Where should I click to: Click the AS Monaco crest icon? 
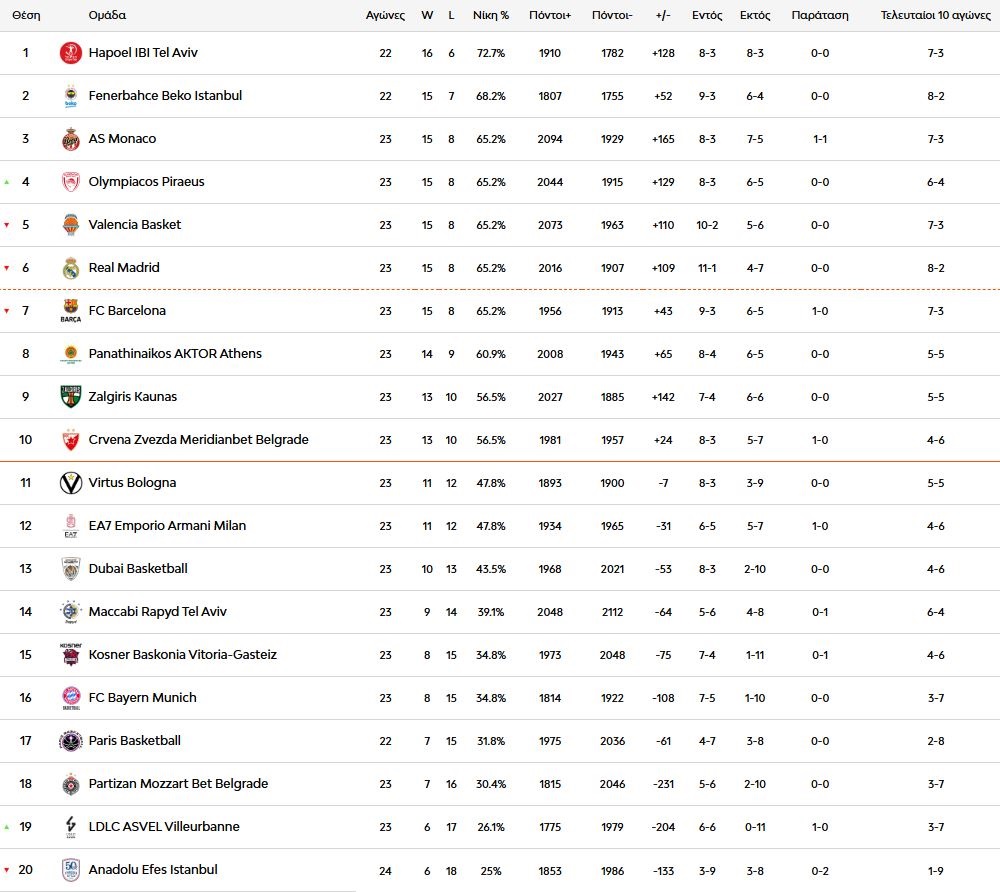(70, 139)
